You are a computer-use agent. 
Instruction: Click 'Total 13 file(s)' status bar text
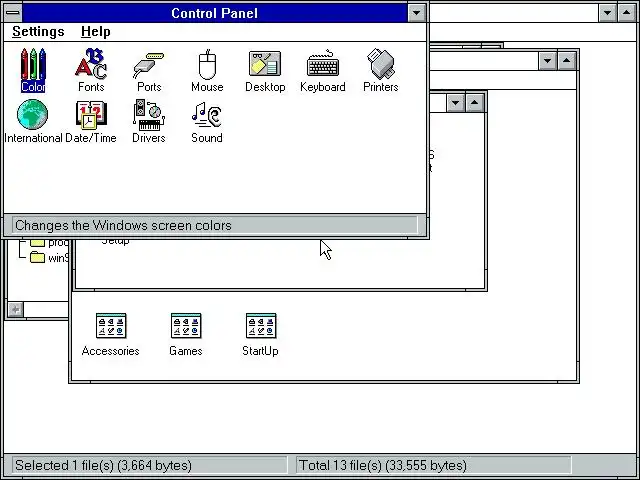click(x=382, y=465)
